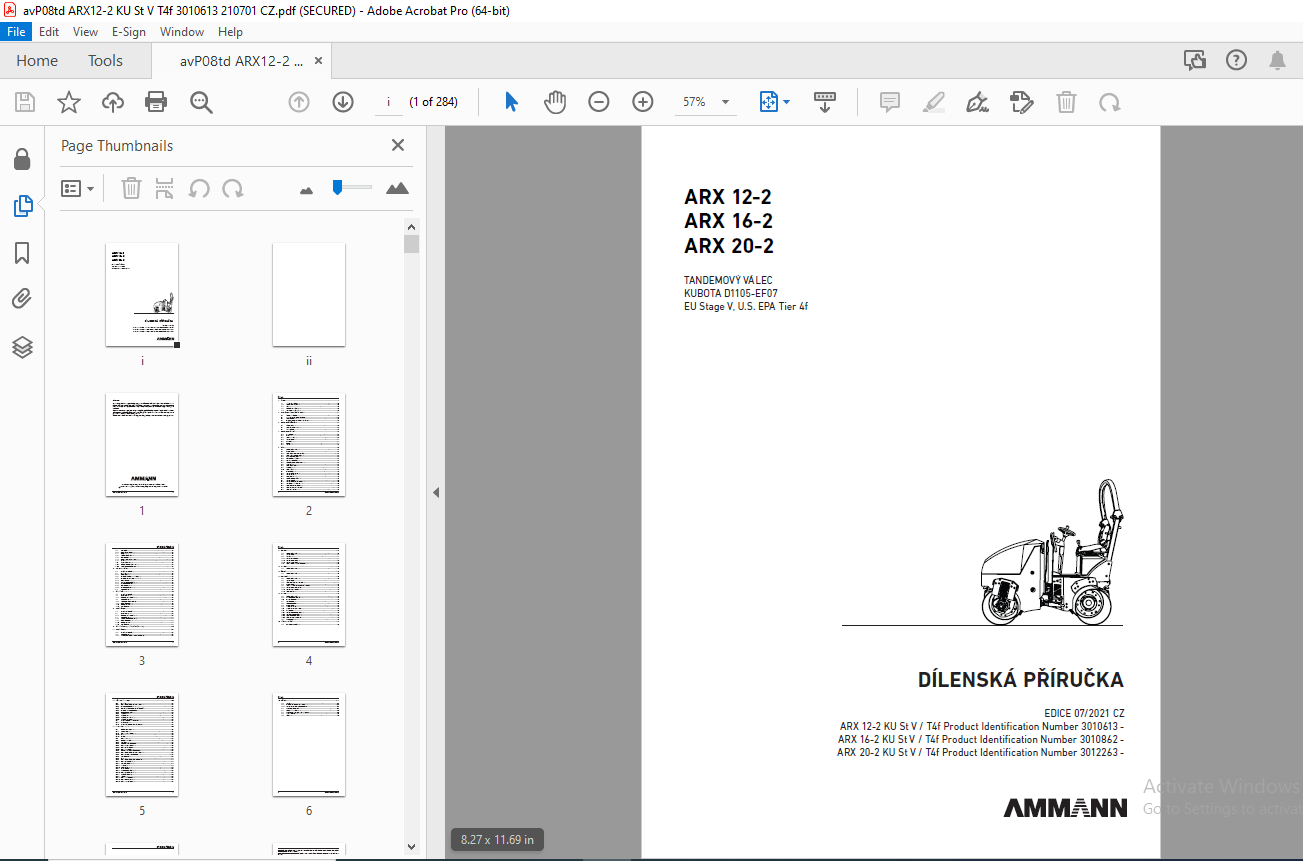Select page 1 thumbnail
1303x861 pixels.
click(142, 445)
